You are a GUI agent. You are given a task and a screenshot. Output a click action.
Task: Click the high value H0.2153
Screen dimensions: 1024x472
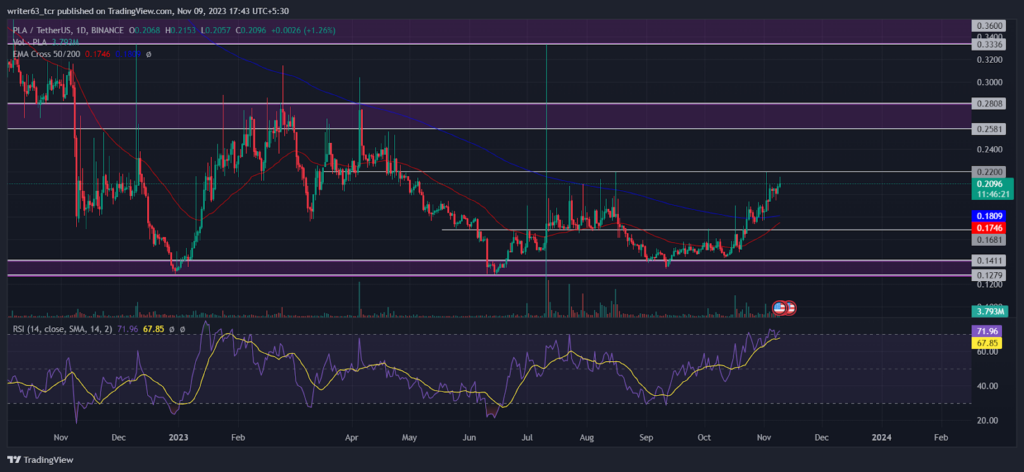point(182,31)
